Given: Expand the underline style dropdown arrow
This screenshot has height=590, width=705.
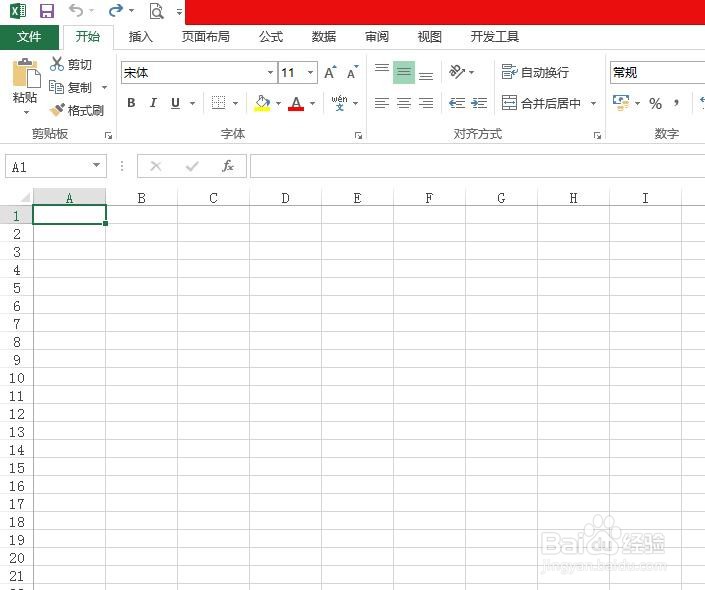Looking at the screenshot, I should (x=192, y=103).
